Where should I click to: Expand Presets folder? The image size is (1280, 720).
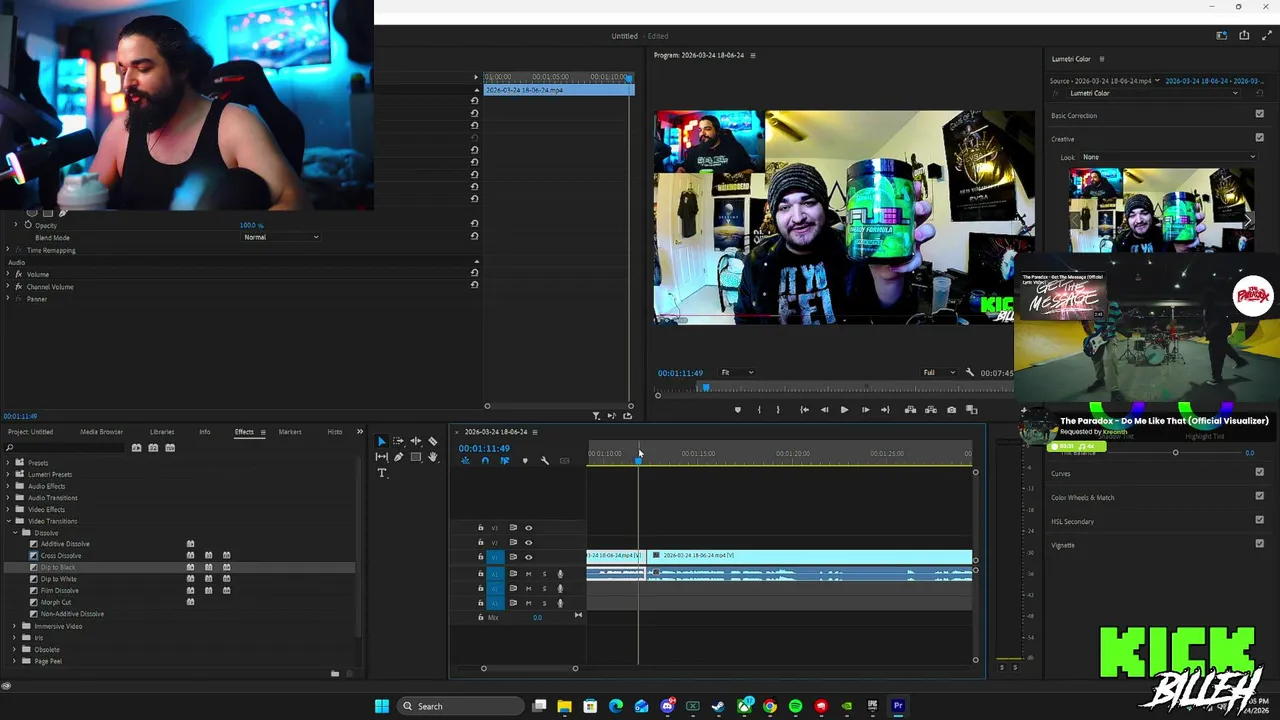click(8, 463)
